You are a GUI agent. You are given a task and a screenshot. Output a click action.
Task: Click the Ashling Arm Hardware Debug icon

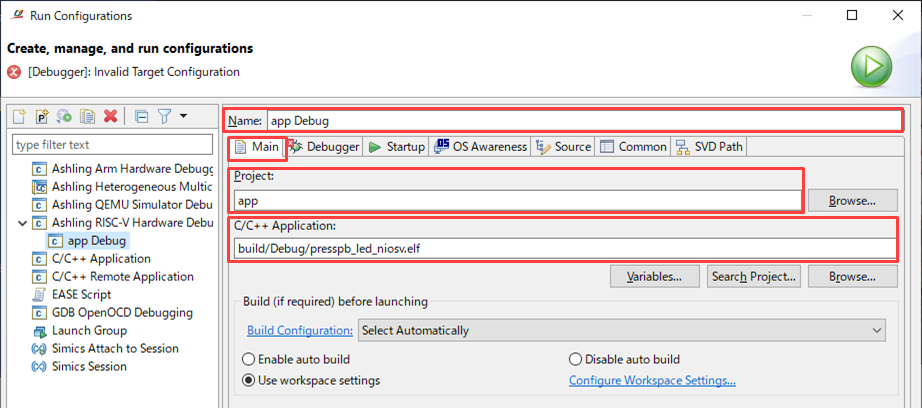tap(39, 169)
